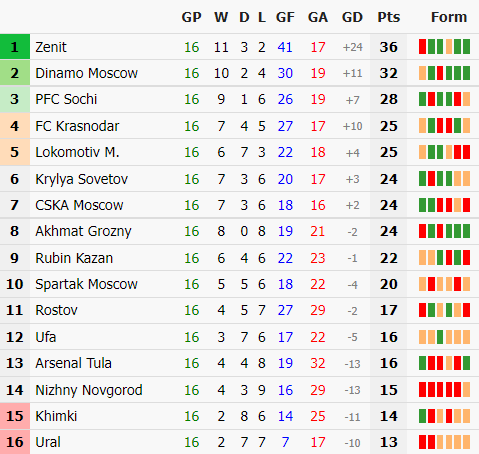
Task: Click Nizhny Novgorod's first red form bar
Action: click(x=422, y=389)
